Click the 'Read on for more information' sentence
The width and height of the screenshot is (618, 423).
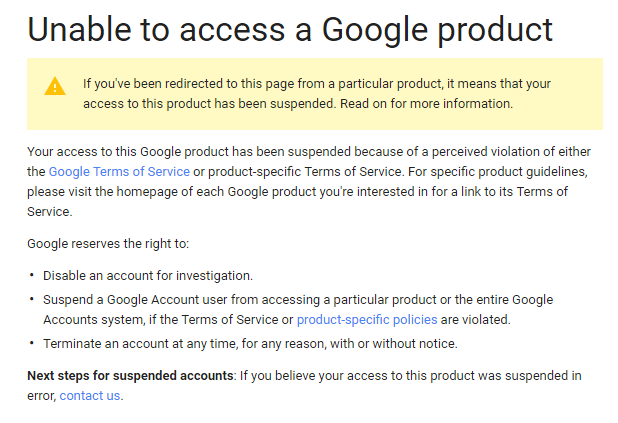point(426,104)
